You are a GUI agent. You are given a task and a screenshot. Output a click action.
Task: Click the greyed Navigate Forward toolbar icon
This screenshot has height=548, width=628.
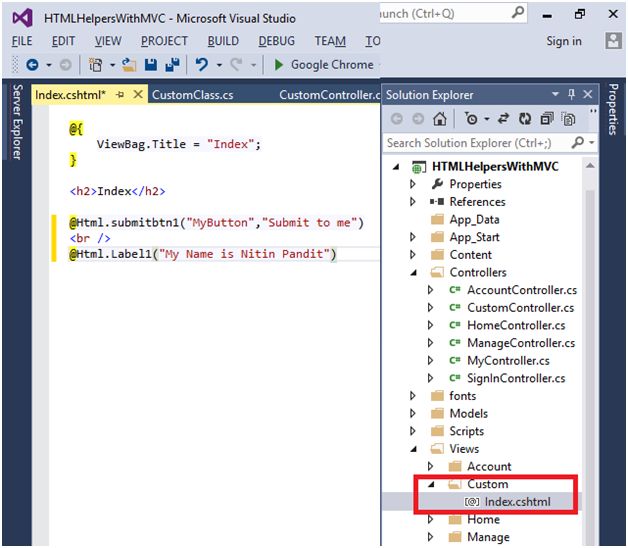click(x=65, y=64)
